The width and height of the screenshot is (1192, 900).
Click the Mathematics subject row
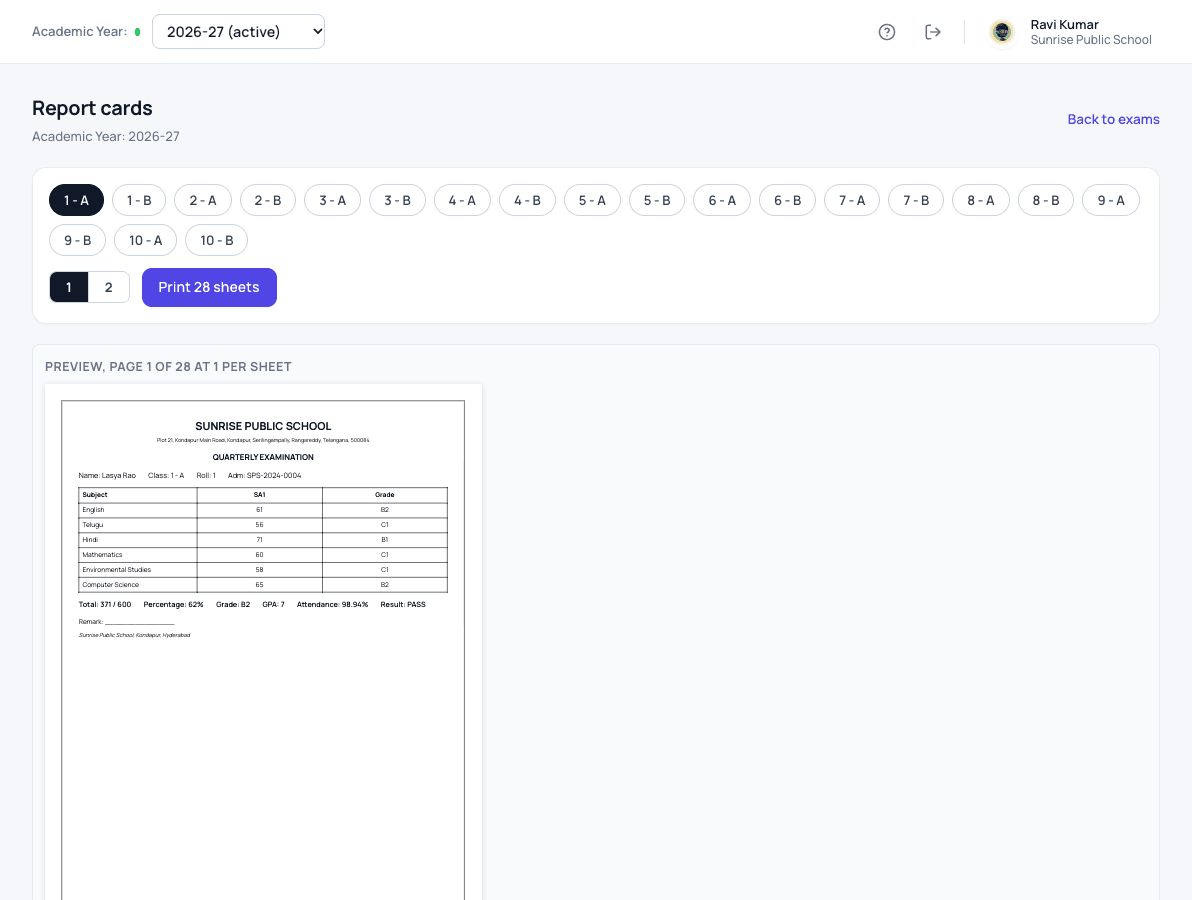pyautogui.click(x=263, y=555)
